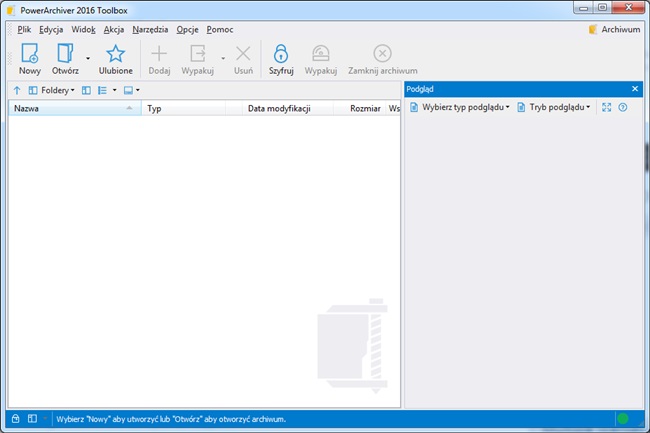Click the status bar lock icon
Screen dimensions: 650x433
click(15, 418)
